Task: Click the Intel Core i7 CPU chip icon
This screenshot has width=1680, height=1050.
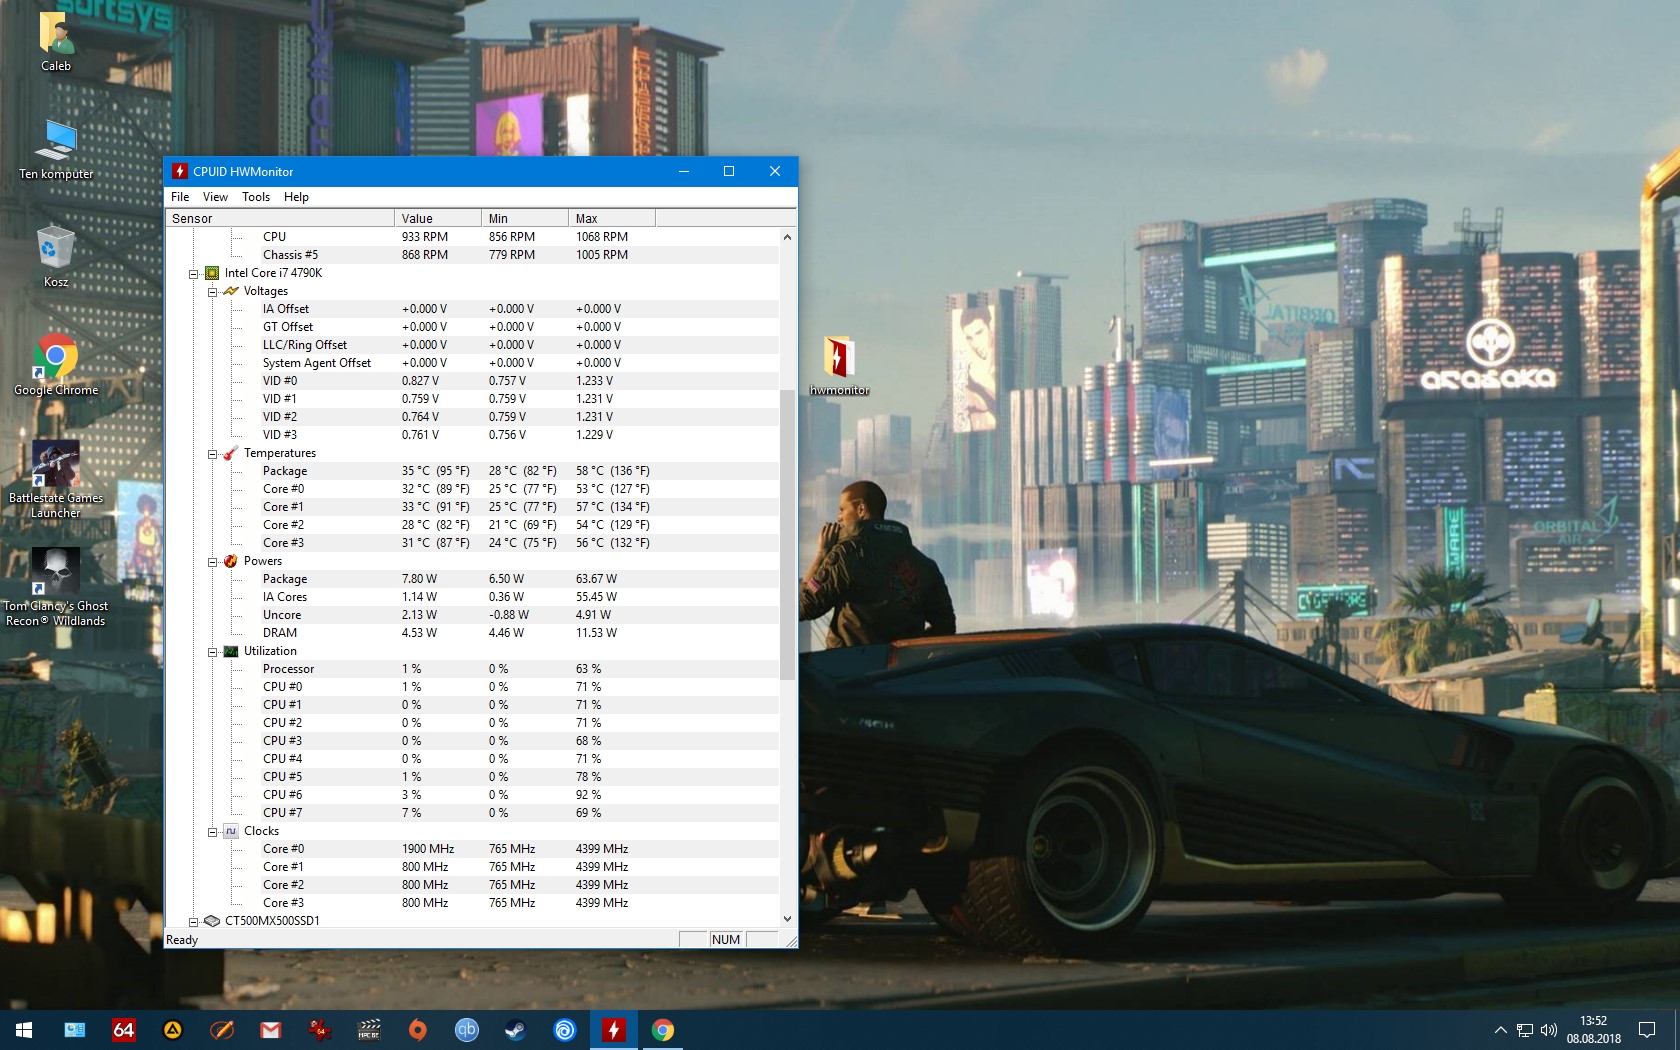Action: pyautogui.click(x=212, y=273)
